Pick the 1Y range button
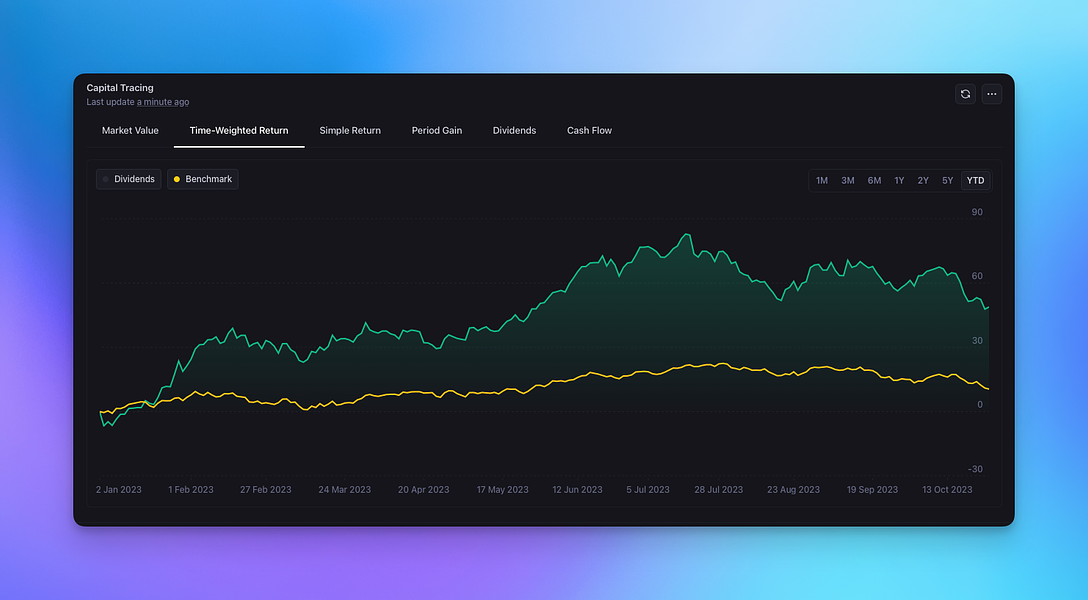The height and width of the screenshot is (600, 1088). point(899,180)
